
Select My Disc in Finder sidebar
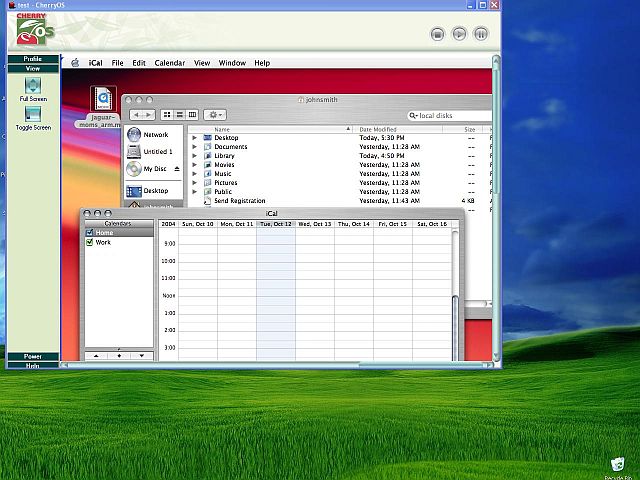tap(147, 169)
